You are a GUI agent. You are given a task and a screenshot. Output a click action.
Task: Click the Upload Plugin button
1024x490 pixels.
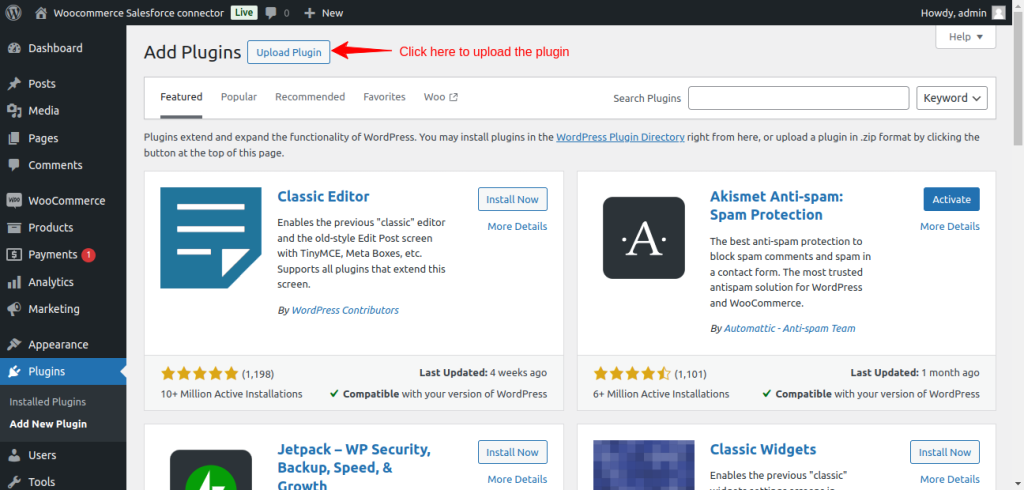[x=288, y=52]
